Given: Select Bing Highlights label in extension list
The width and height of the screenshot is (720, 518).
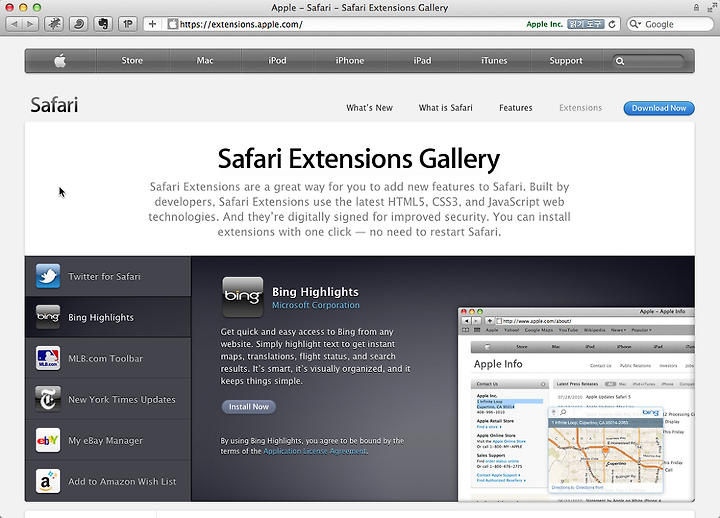Looking at the screenshot, I should (101, 317).
